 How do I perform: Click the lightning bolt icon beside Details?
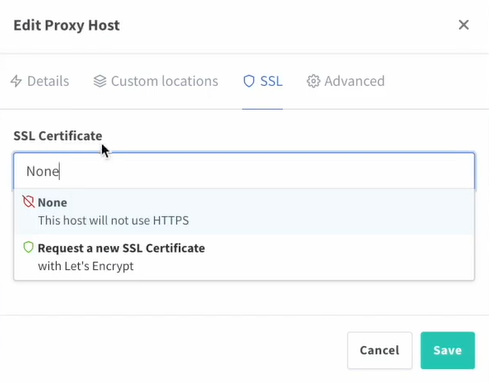point(16,81)
